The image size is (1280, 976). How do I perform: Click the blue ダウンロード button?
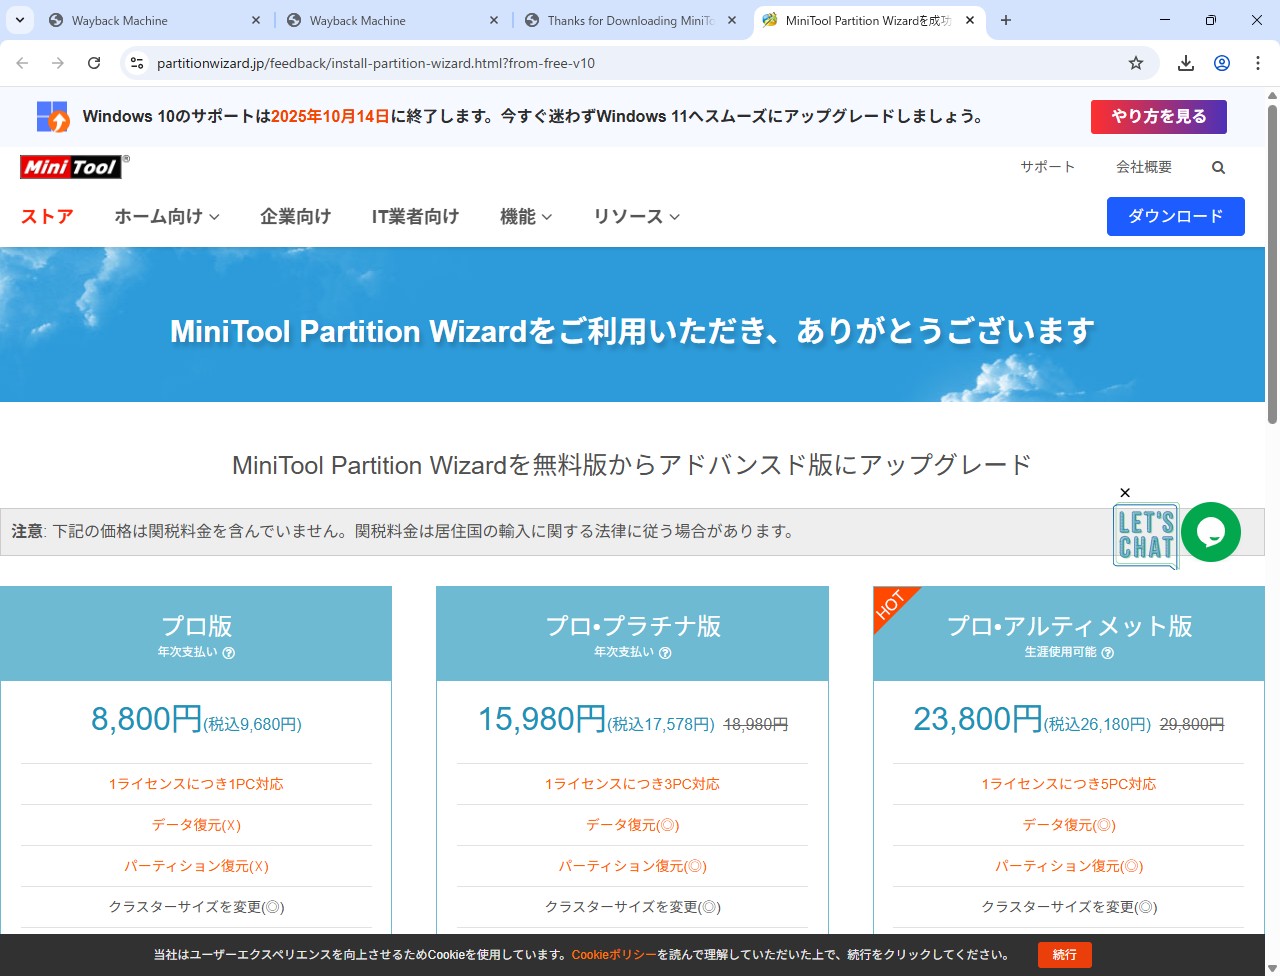1175,216
